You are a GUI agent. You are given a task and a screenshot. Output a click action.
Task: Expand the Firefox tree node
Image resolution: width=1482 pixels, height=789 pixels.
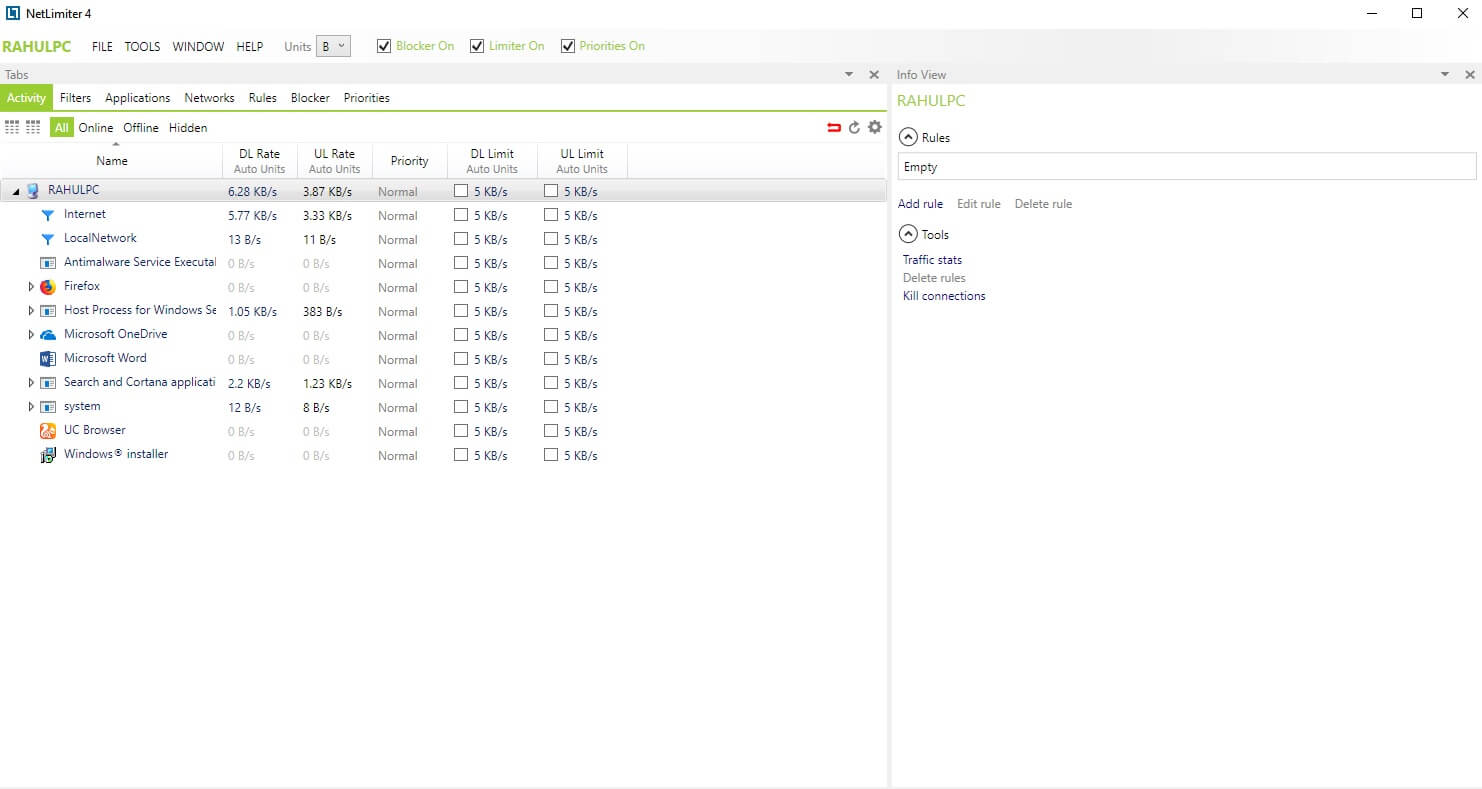coord(31,287)
